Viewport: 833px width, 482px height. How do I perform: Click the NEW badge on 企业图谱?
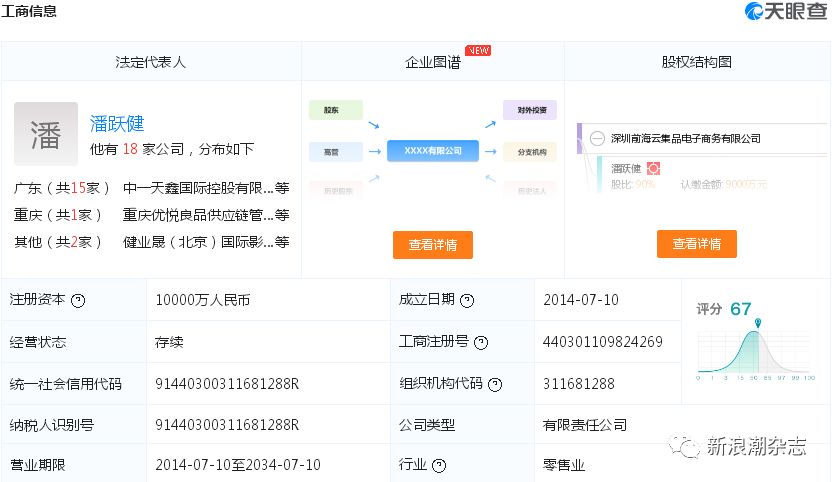point(478,50)
